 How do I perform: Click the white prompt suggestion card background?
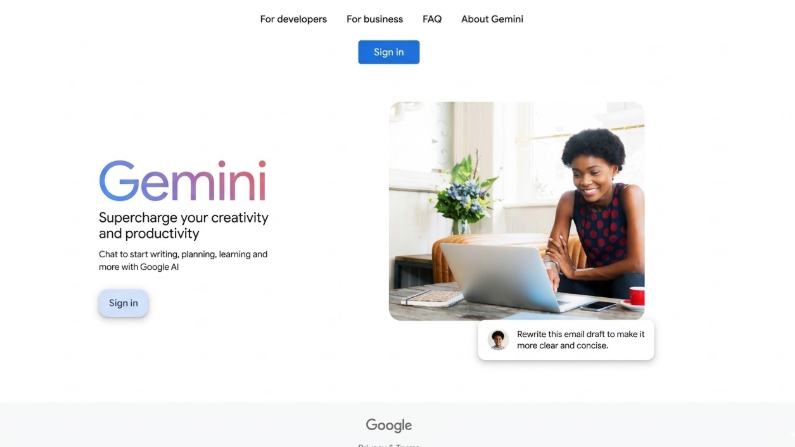(566, 340)
